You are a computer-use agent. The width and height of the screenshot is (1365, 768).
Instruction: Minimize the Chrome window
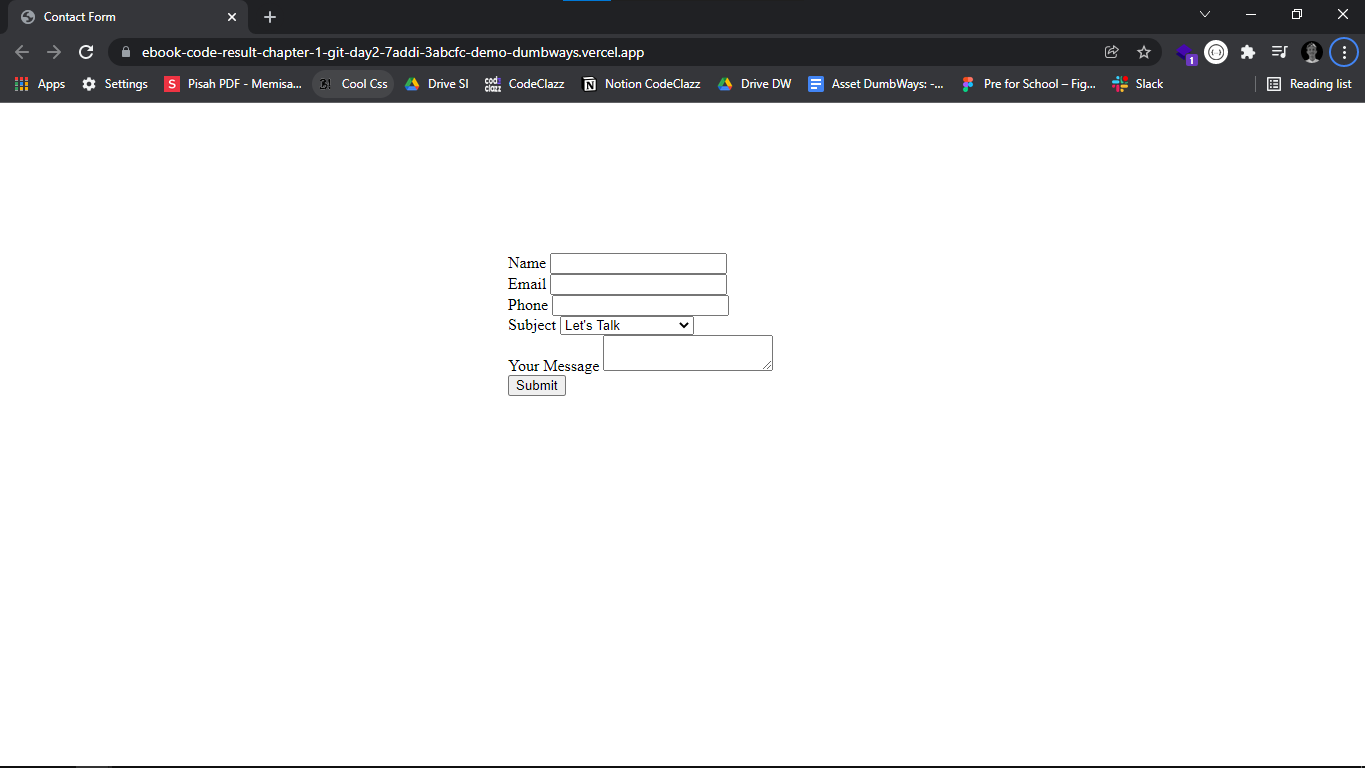(1251, 14)
